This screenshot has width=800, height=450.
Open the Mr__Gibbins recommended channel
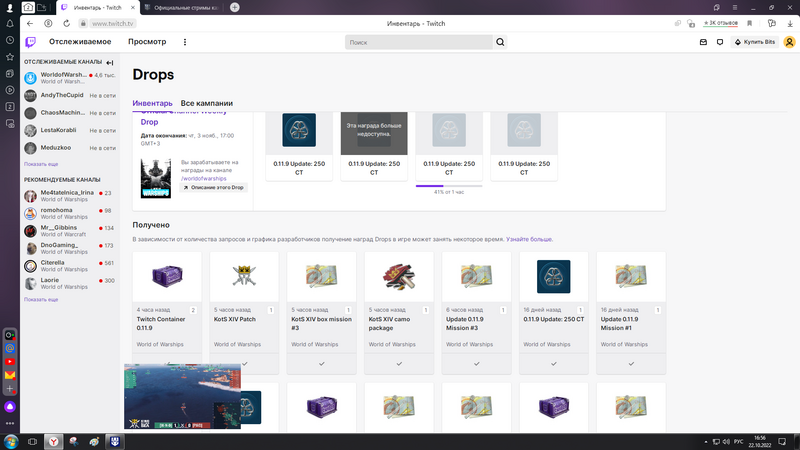70,231
